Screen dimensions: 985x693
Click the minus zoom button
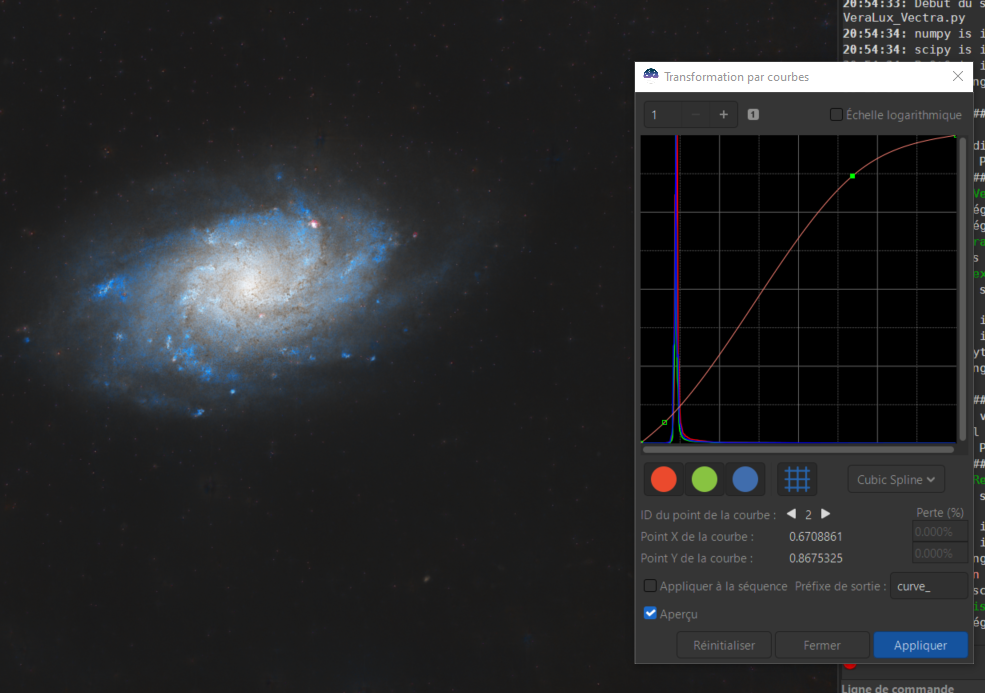point(695,114)
